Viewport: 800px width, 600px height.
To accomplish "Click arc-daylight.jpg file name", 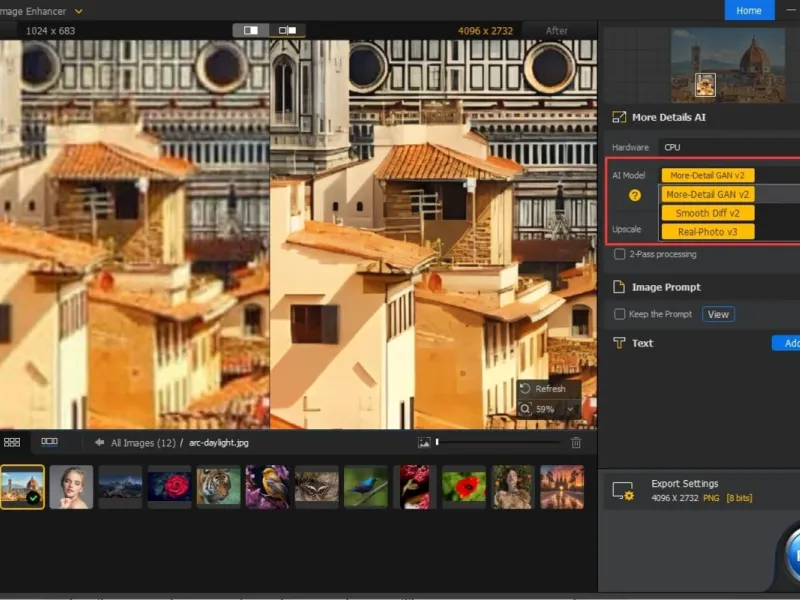I will pyautogui.click(x=219, y=443).
